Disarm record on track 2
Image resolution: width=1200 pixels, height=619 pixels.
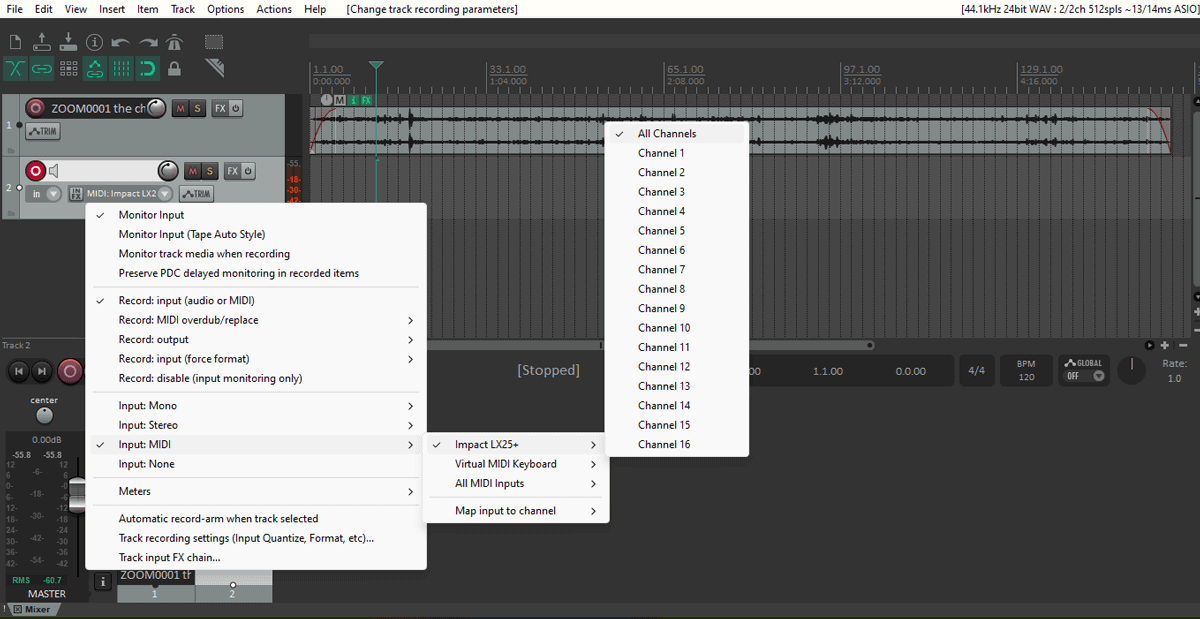[x=36, y=171]
